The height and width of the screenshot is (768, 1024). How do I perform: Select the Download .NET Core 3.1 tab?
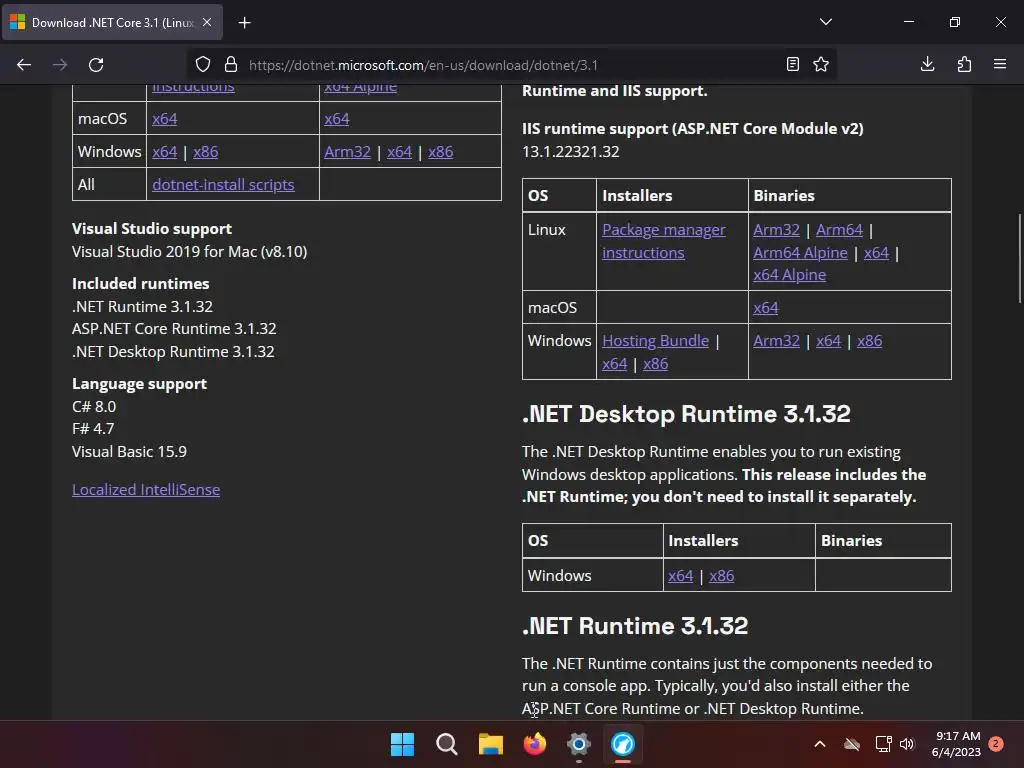tap(112, 23)
